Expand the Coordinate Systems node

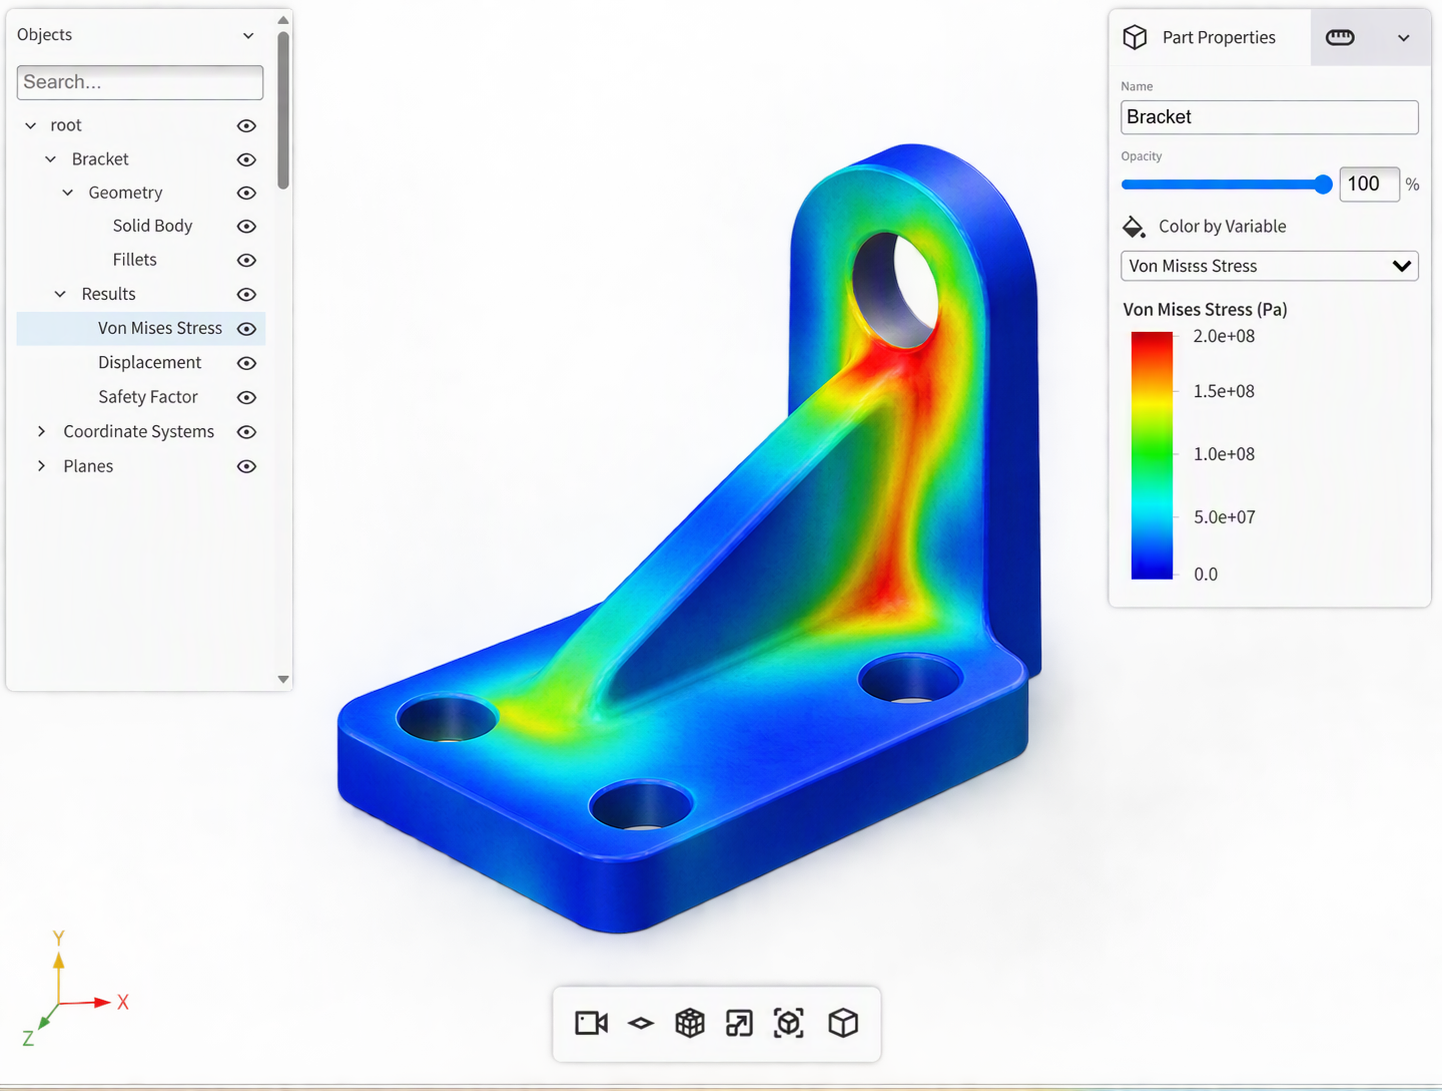[x=41, y=431]
